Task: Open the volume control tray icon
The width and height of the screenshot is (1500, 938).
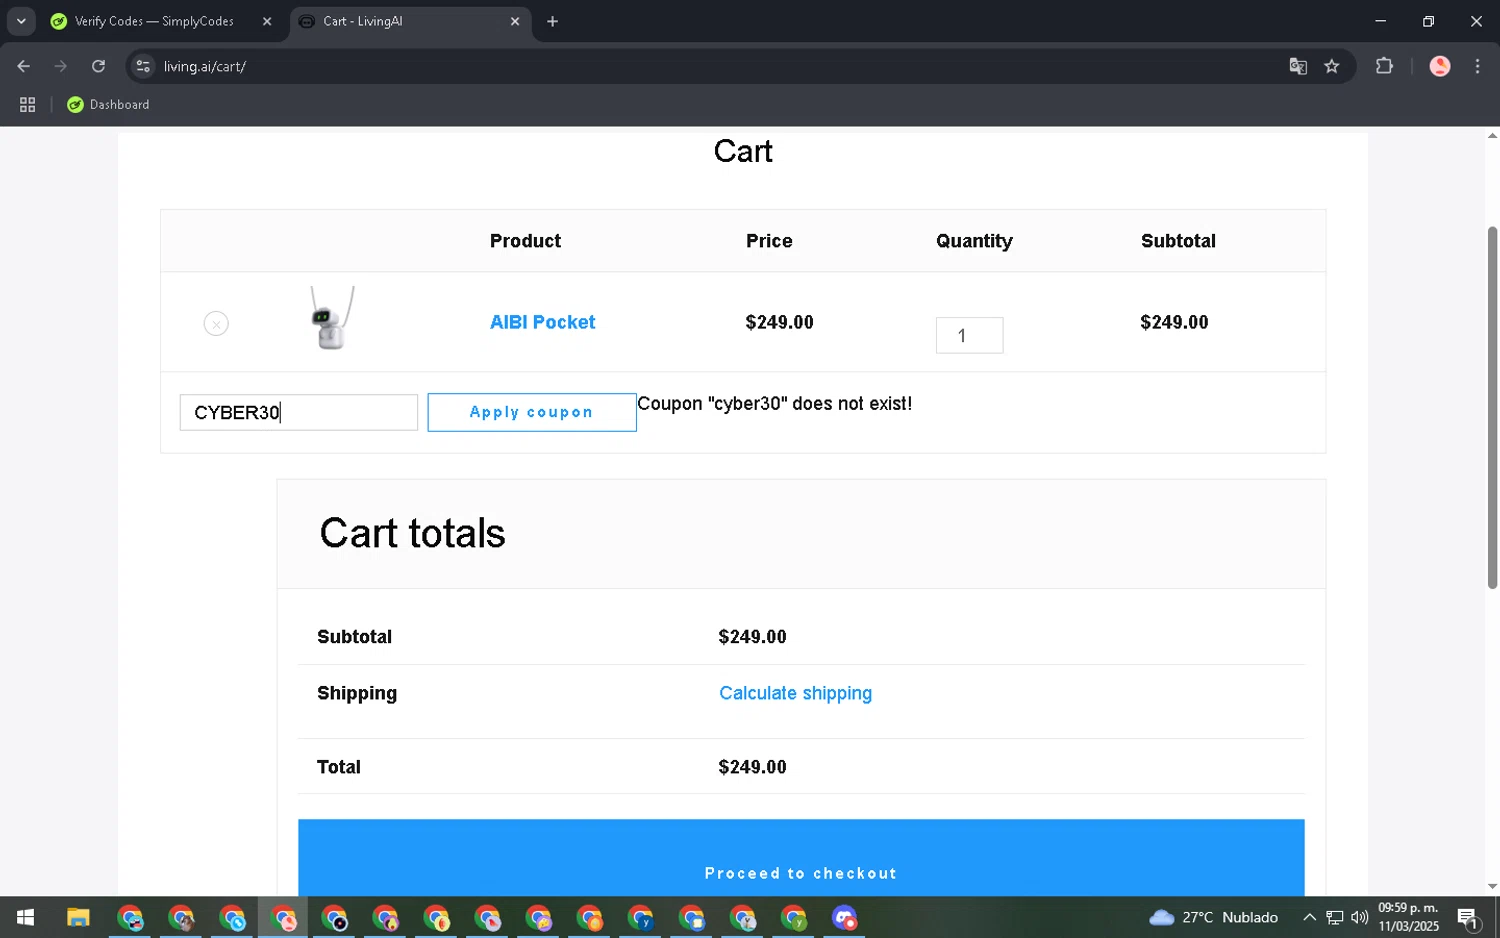Action: (1359, 917)
